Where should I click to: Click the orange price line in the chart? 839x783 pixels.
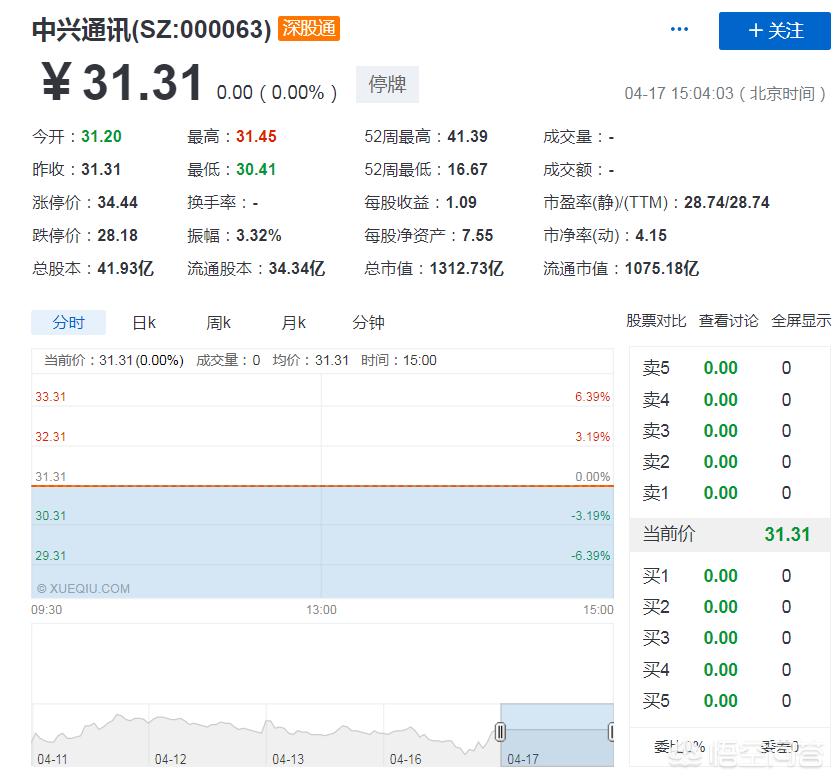[x=322, y=486]
